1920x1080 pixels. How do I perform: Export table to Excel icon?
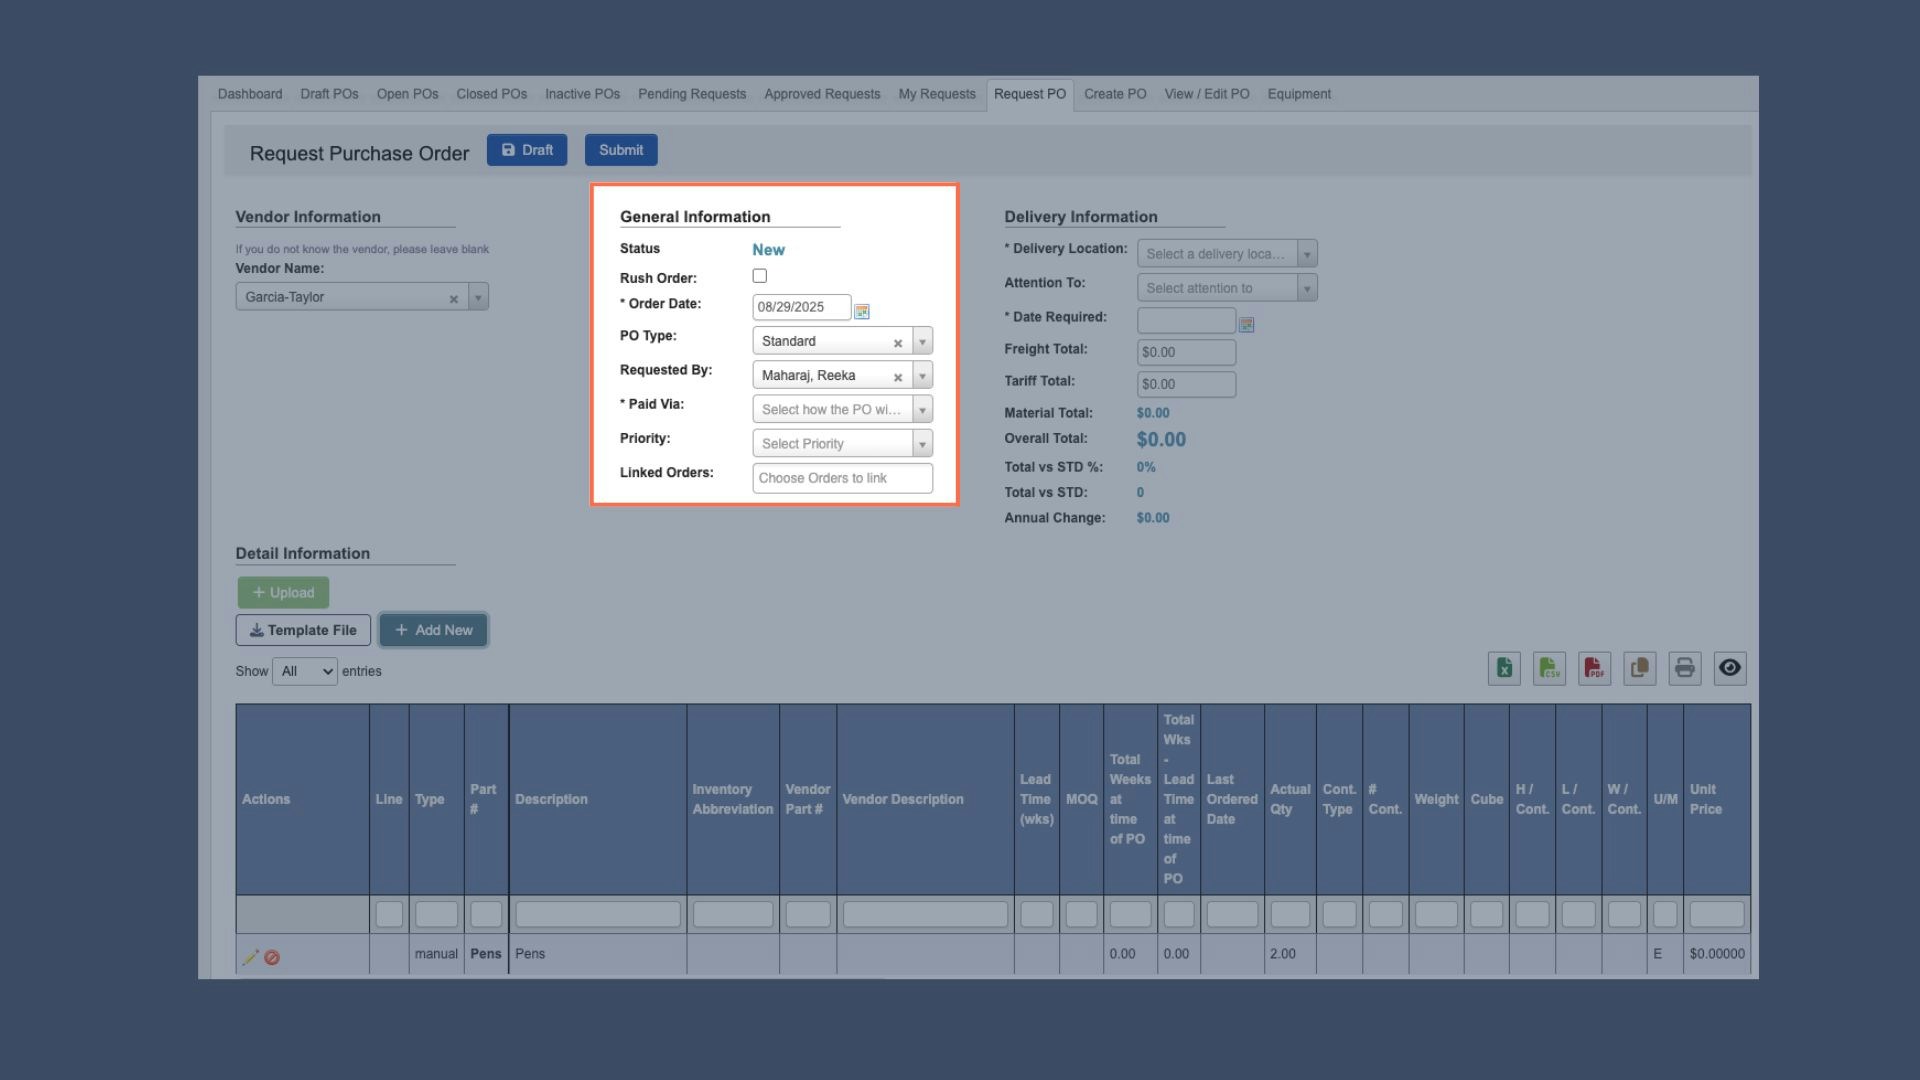1504,668
